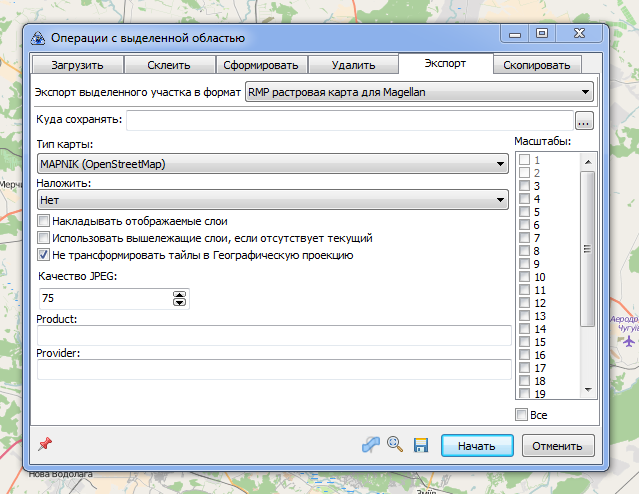639x494 pixels.
Task: Check the 'Все' scales checkbox
Action: (522, 414)
